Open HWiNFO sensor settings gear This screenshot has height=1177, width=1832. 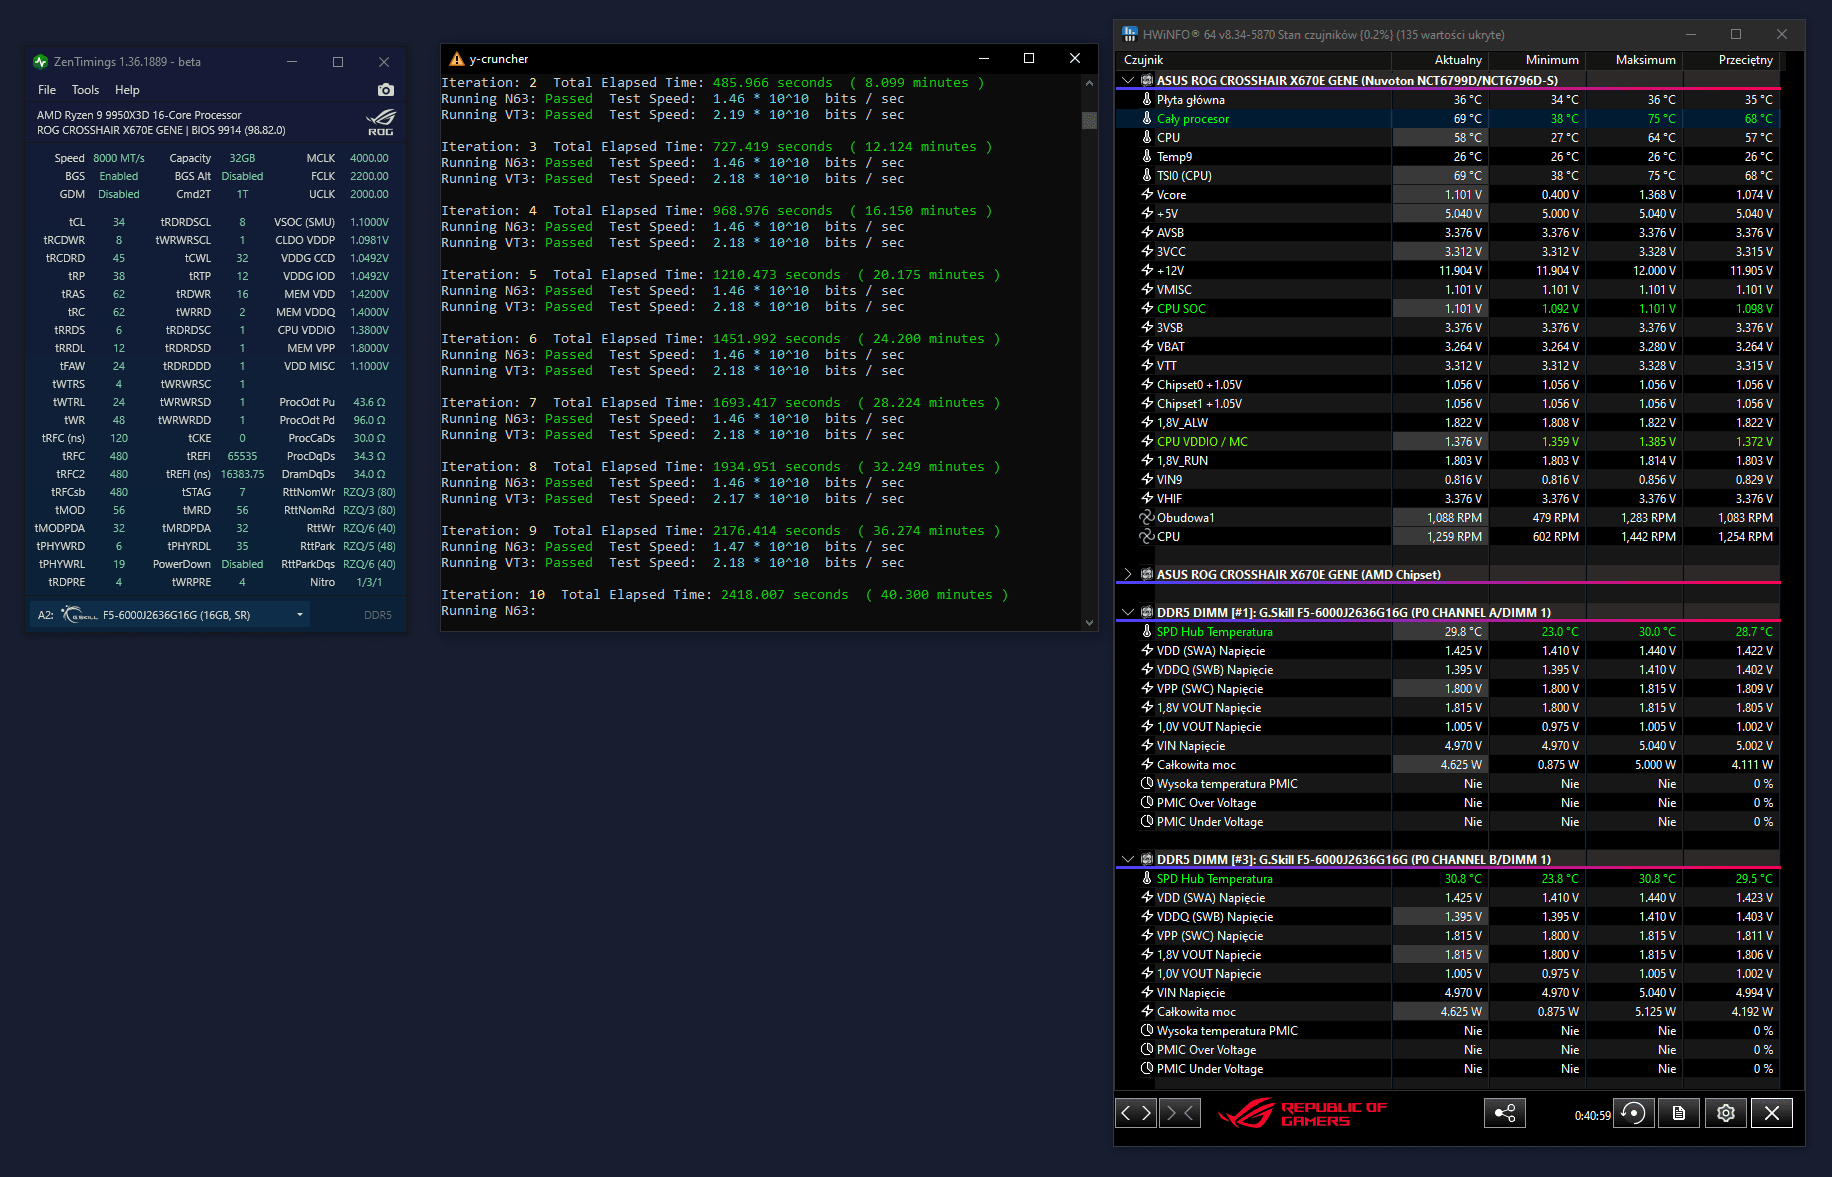coord(1726,1113)
